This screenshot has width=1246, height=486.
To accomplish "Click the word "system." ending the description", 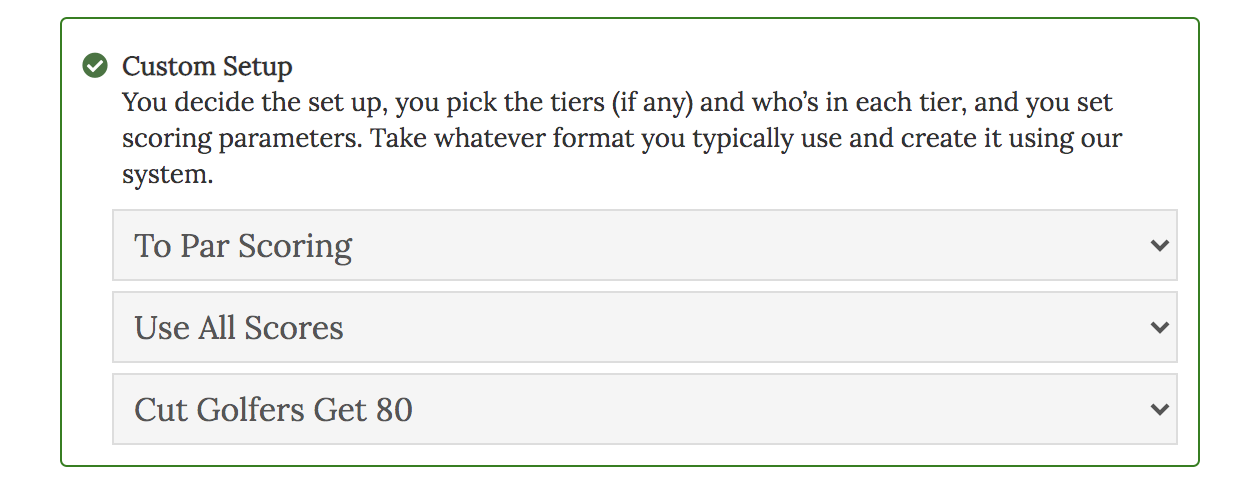I will click(168, 174).
